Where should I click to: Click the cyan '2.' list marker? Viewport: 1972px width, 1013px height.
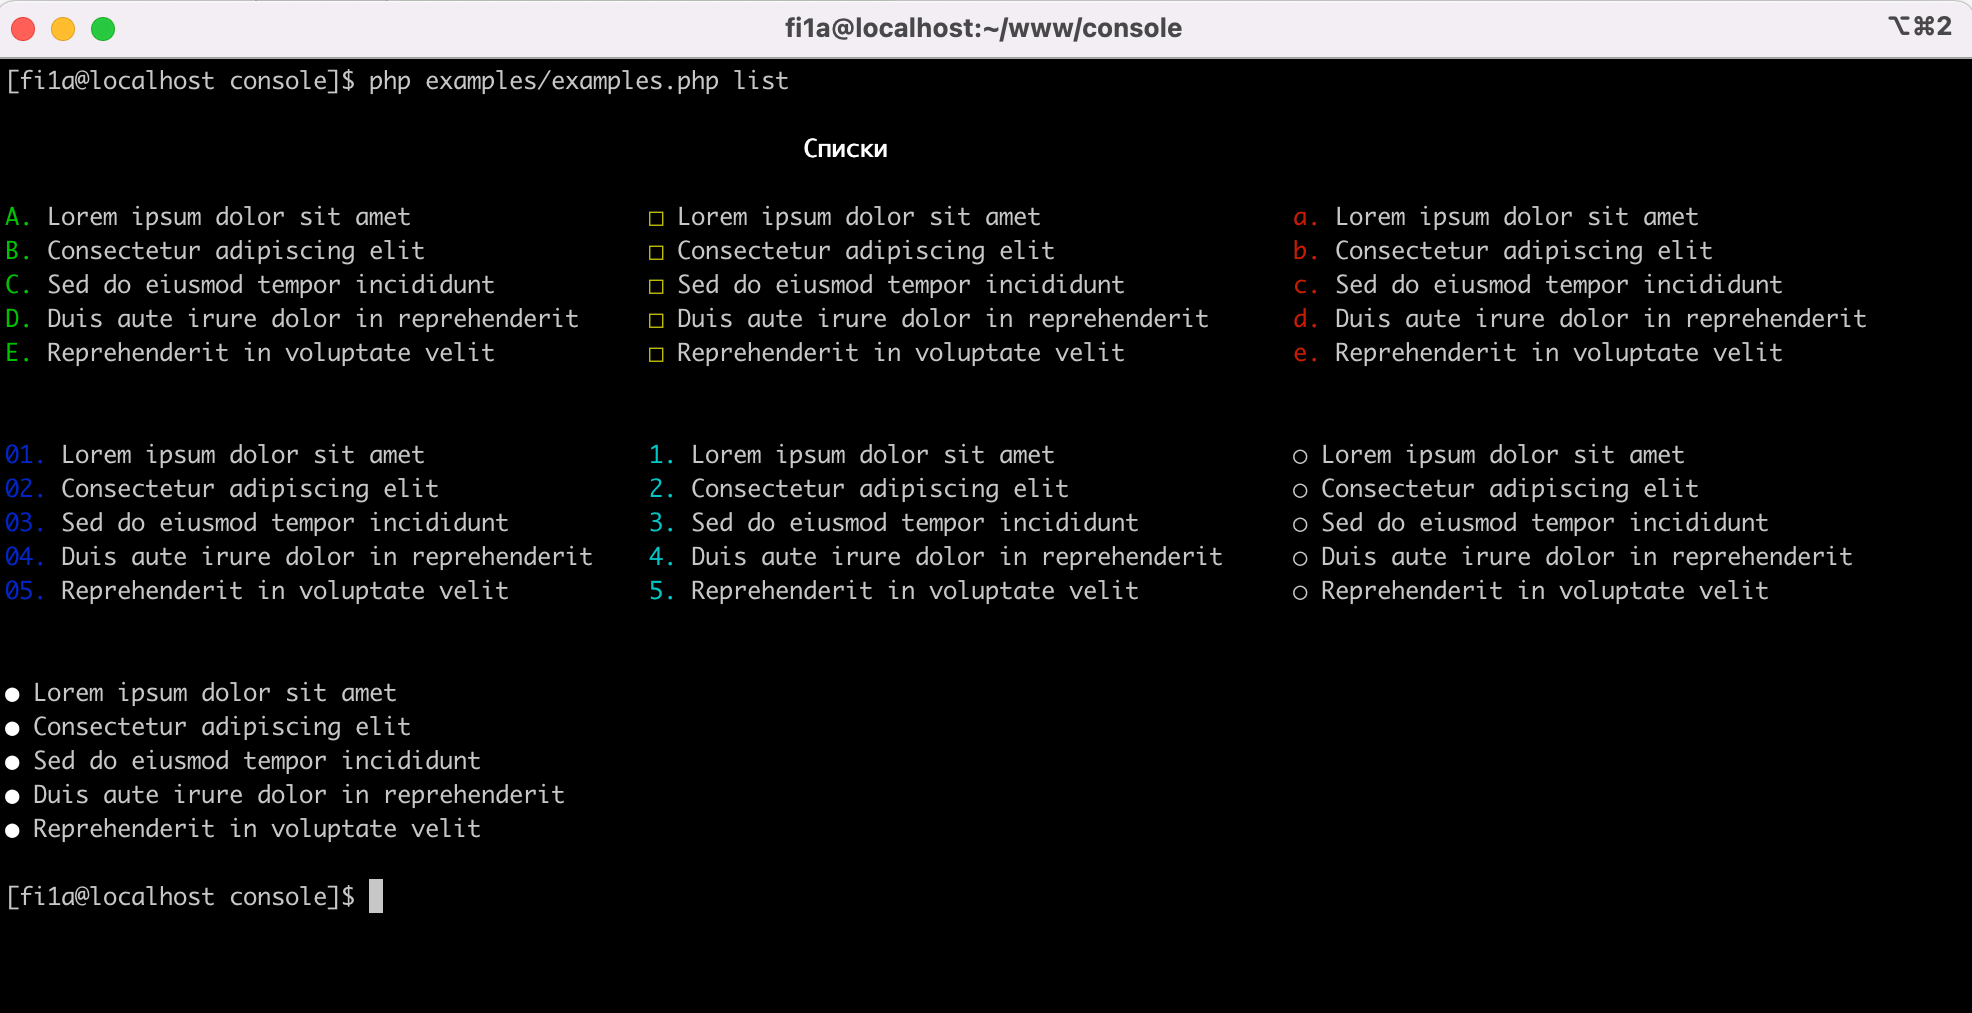(x=662, y=489)
